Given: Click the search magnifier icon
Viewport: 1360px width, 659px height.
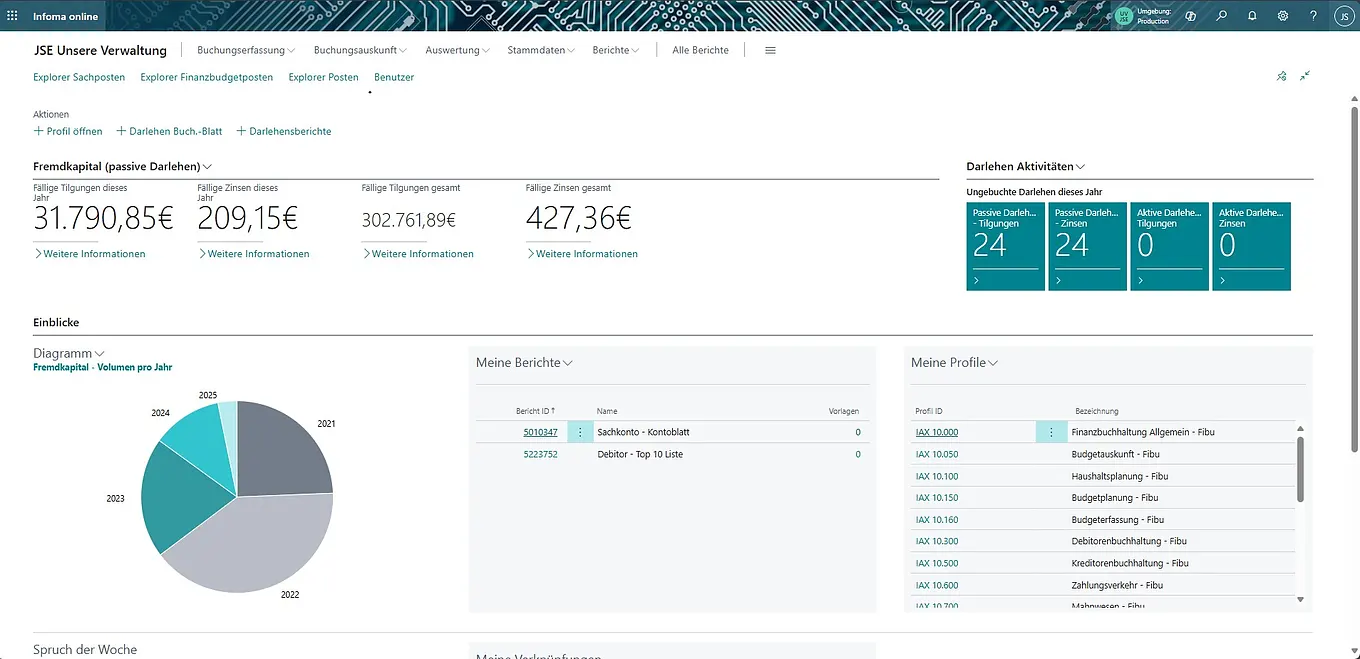Looking at the screenshot, I should coord(1221,16).
